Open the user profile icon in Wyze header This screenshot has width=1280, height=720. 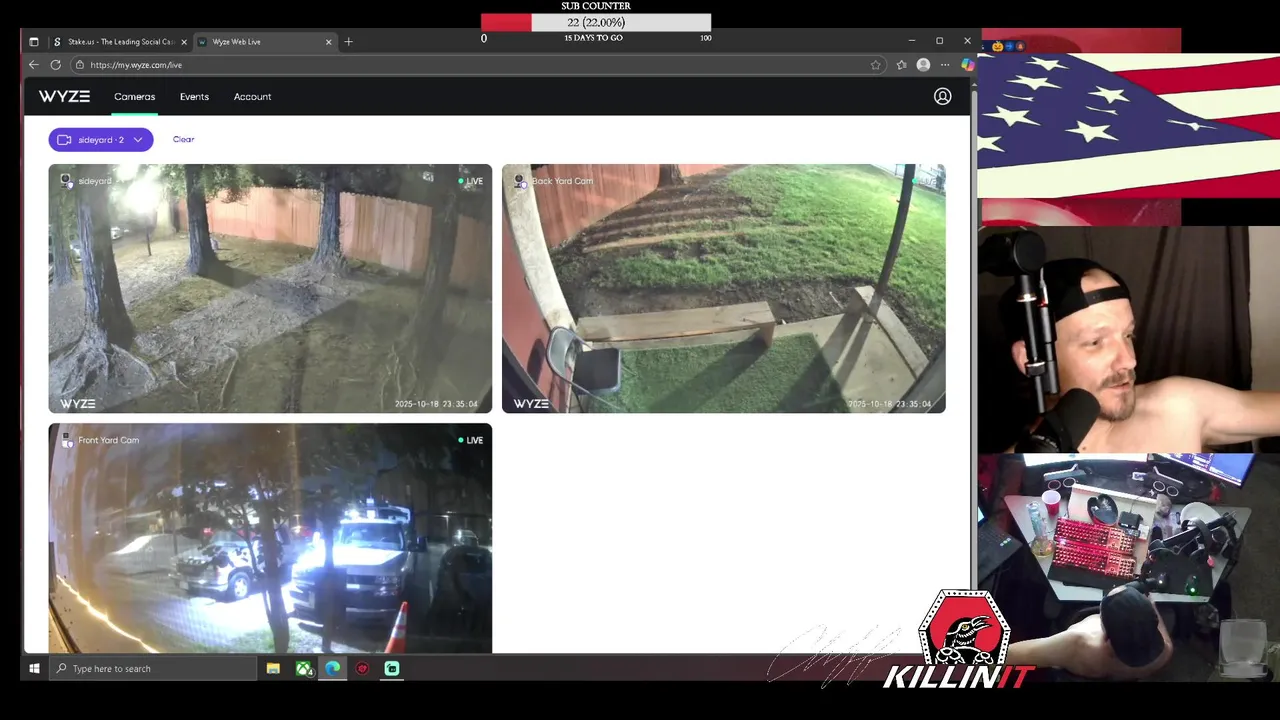(942, 97)
